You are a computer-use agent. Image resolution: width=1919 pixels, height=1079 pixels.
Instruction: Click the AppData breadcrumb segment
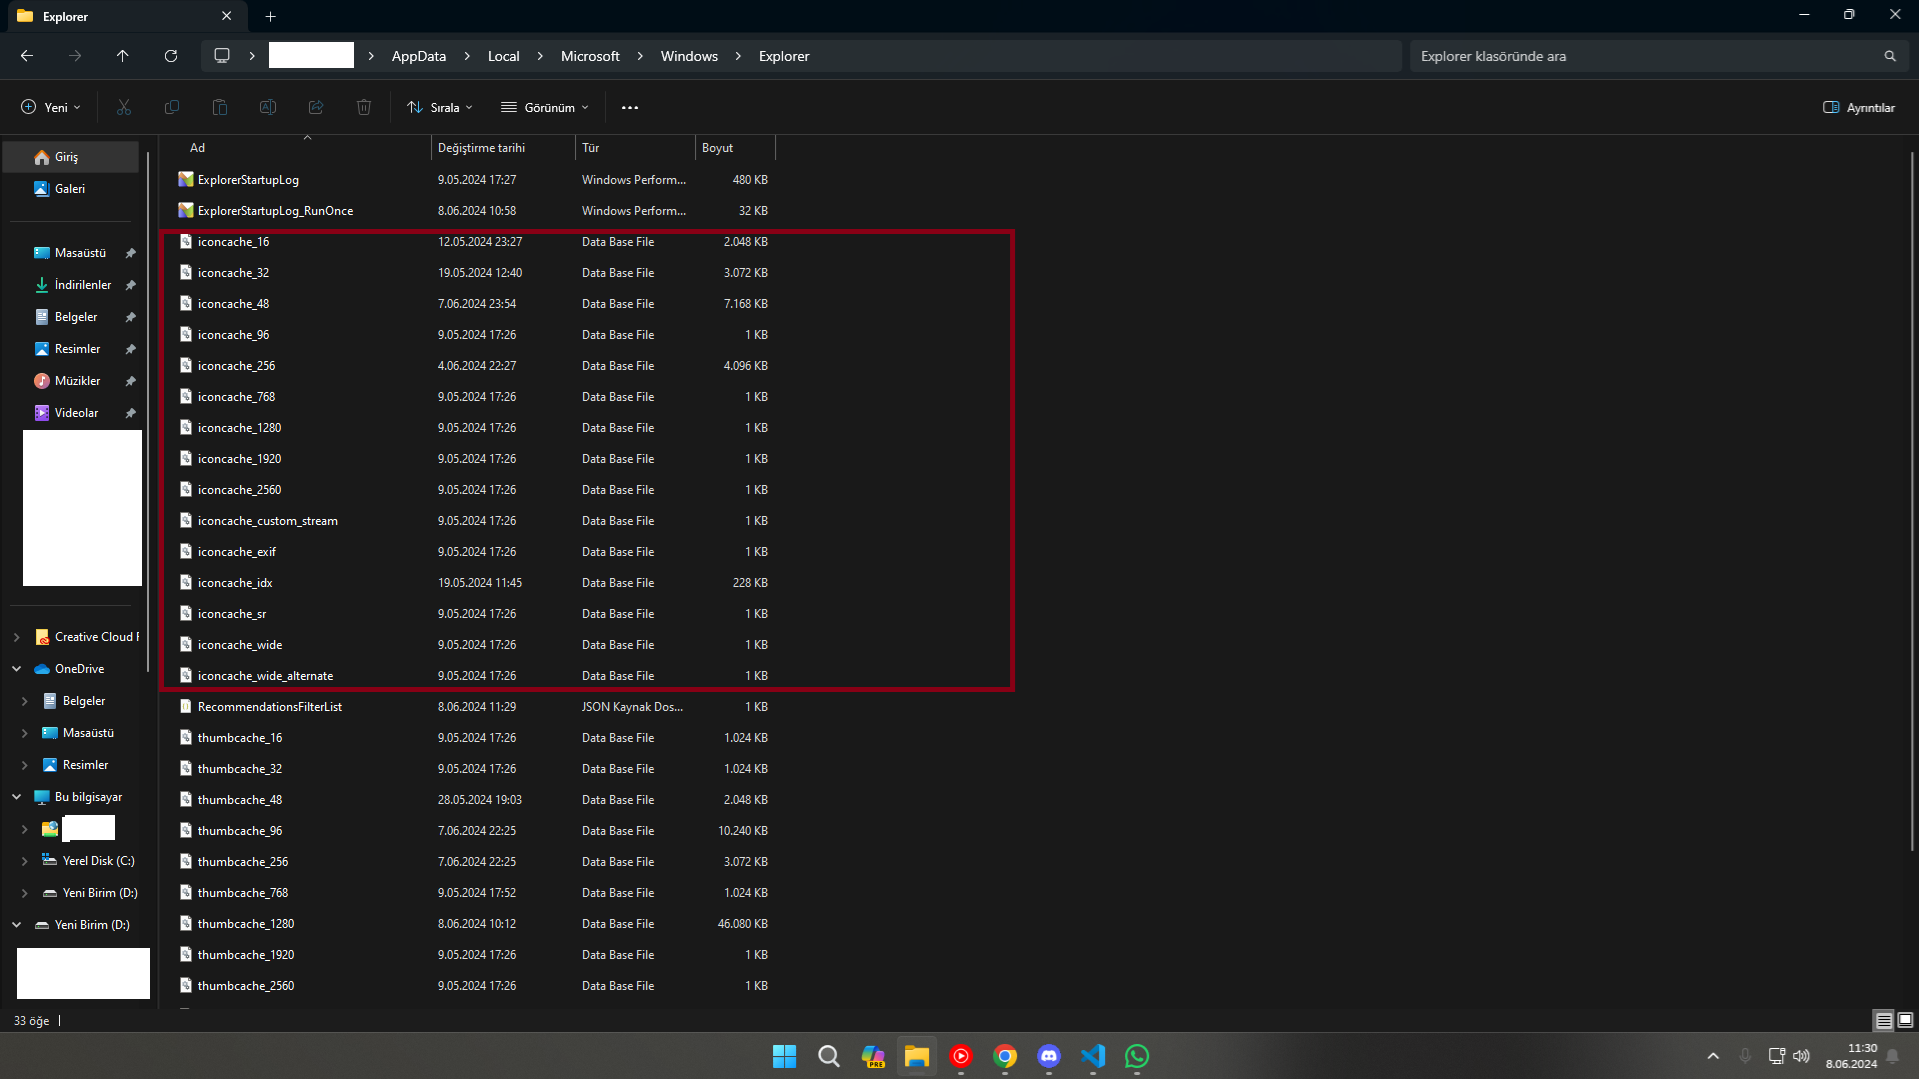419,56
